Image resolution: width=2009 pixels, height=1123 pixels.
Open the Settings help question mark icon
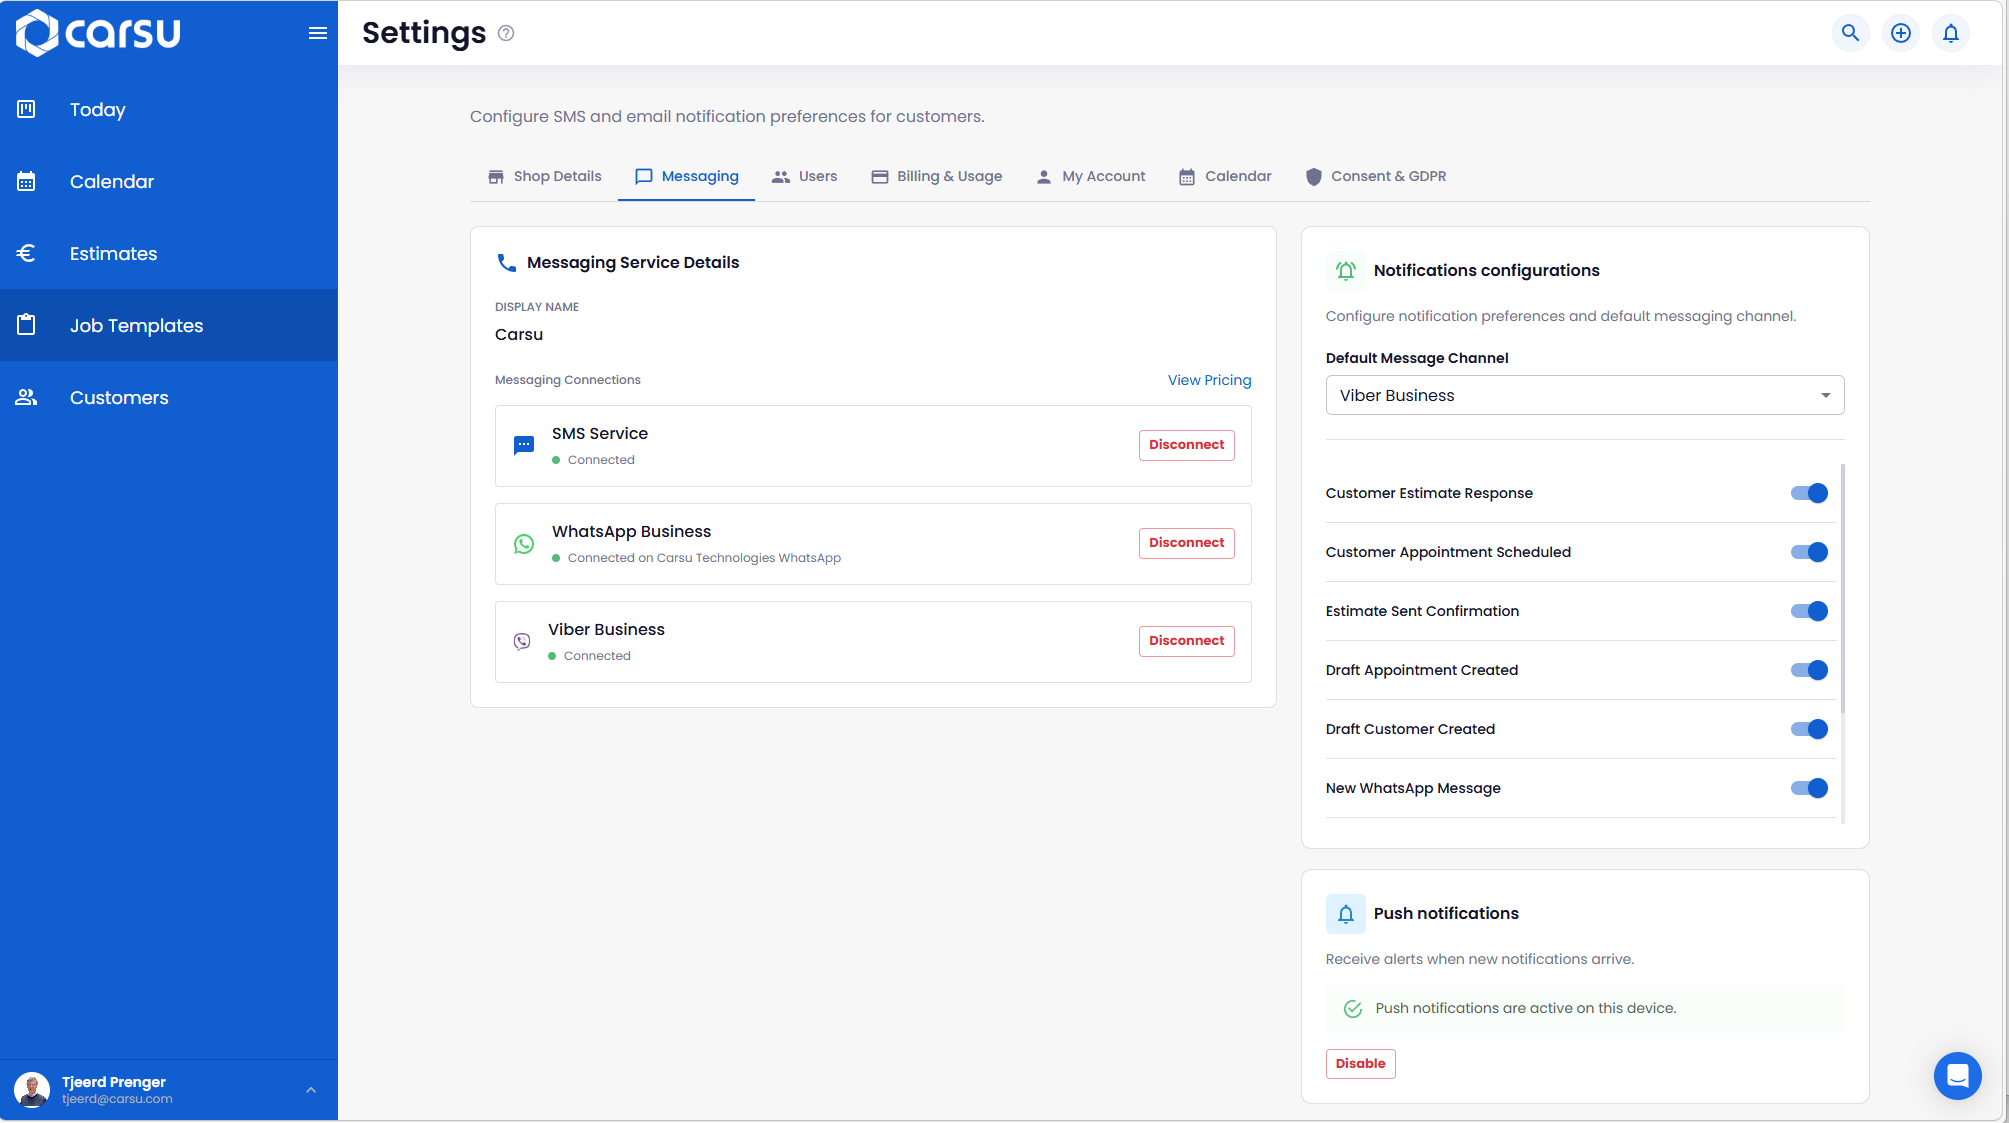point(506,33)
